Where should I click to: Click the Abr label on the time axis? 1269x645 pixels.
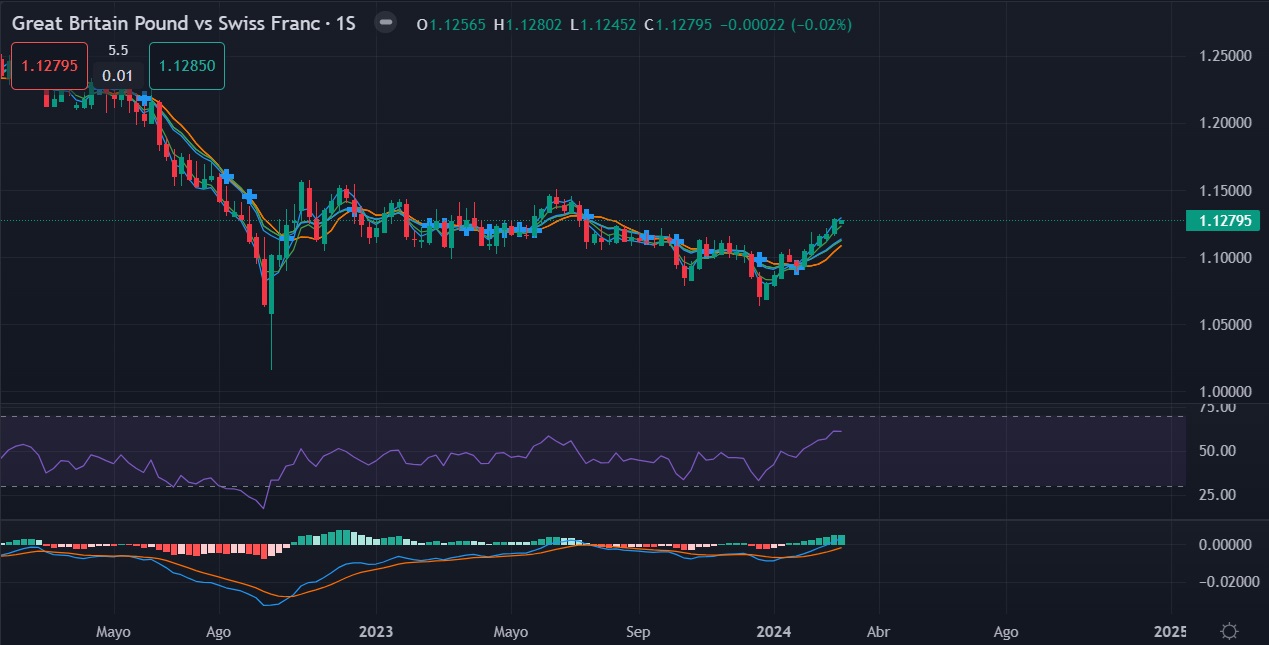pyautogui.click(x=878, y=632)
